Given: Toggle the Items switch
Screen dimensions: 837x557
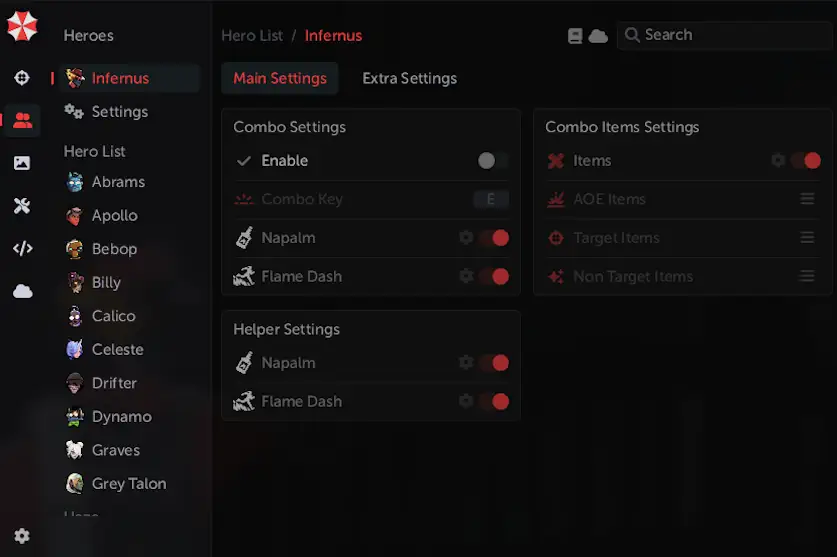Looking at the screenshot, I should tap(806, 160).
